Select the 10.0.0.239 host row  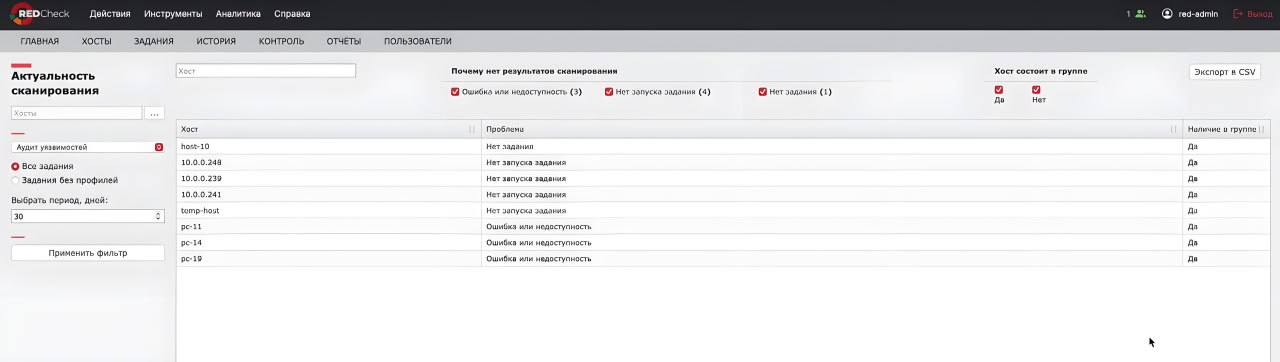point(724,178)
